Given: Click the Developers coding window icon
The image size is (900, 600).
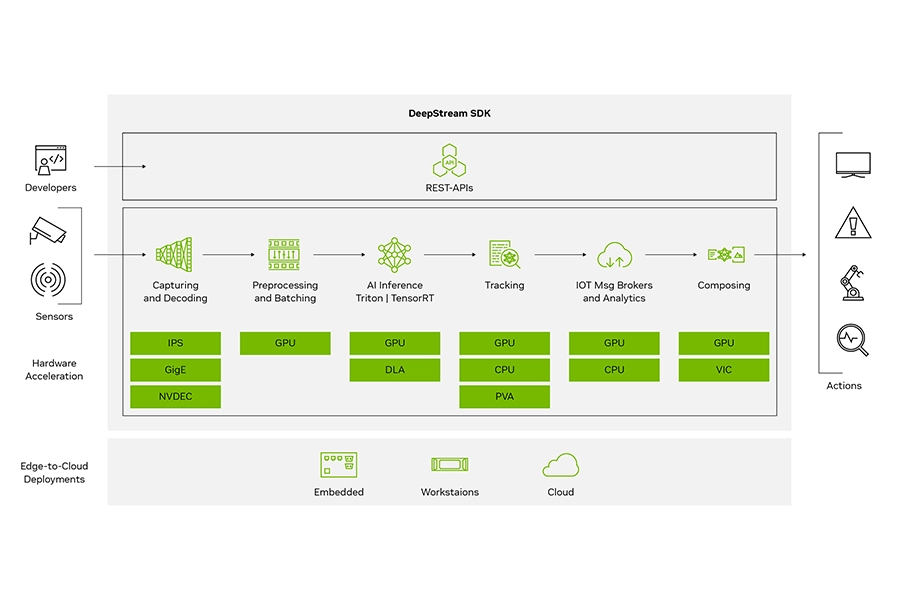Looking at the screenshot, I should [51, 160].
